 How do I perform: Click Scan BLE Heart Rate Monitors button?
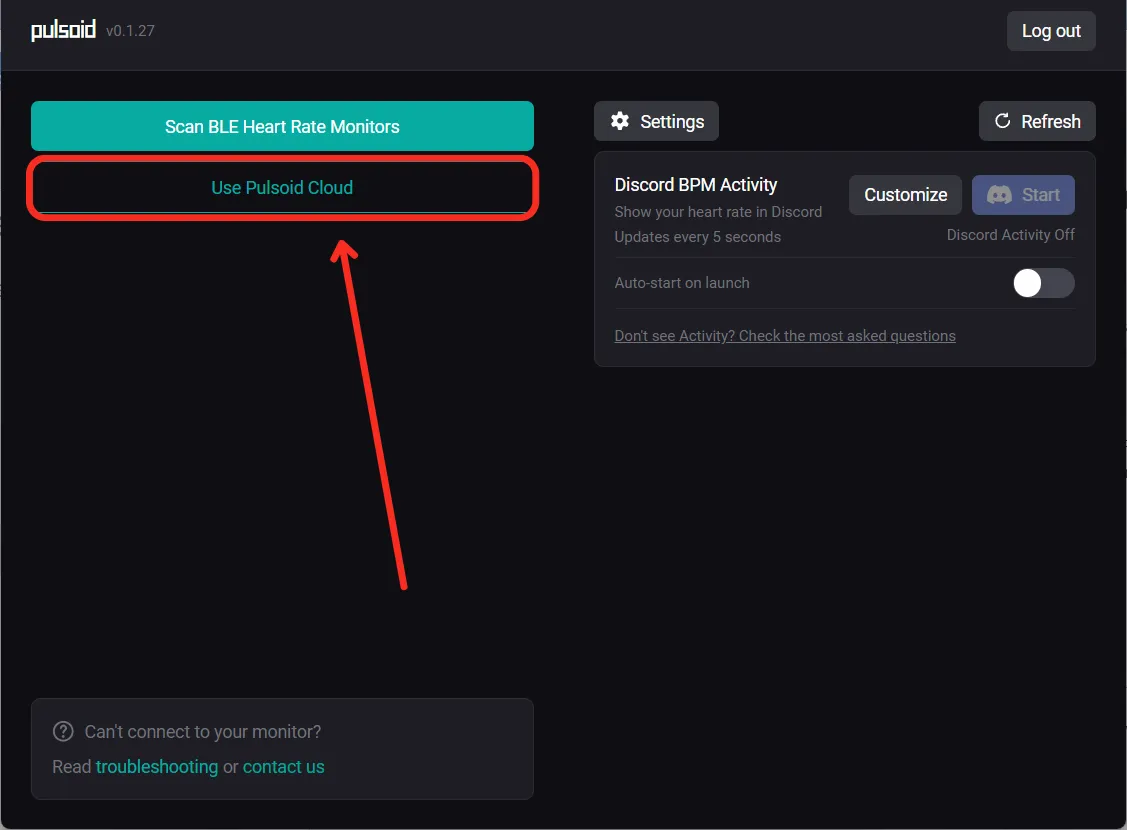click(x=282, y=126)
